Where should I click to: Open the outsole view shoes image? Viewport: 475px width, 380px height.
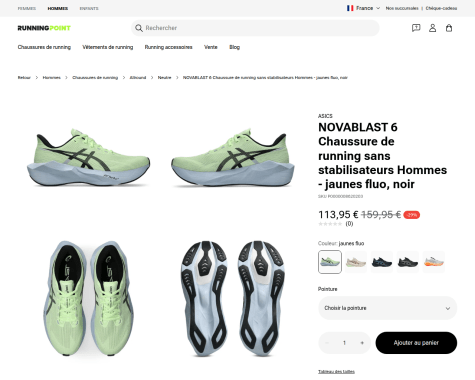point(233,298)
